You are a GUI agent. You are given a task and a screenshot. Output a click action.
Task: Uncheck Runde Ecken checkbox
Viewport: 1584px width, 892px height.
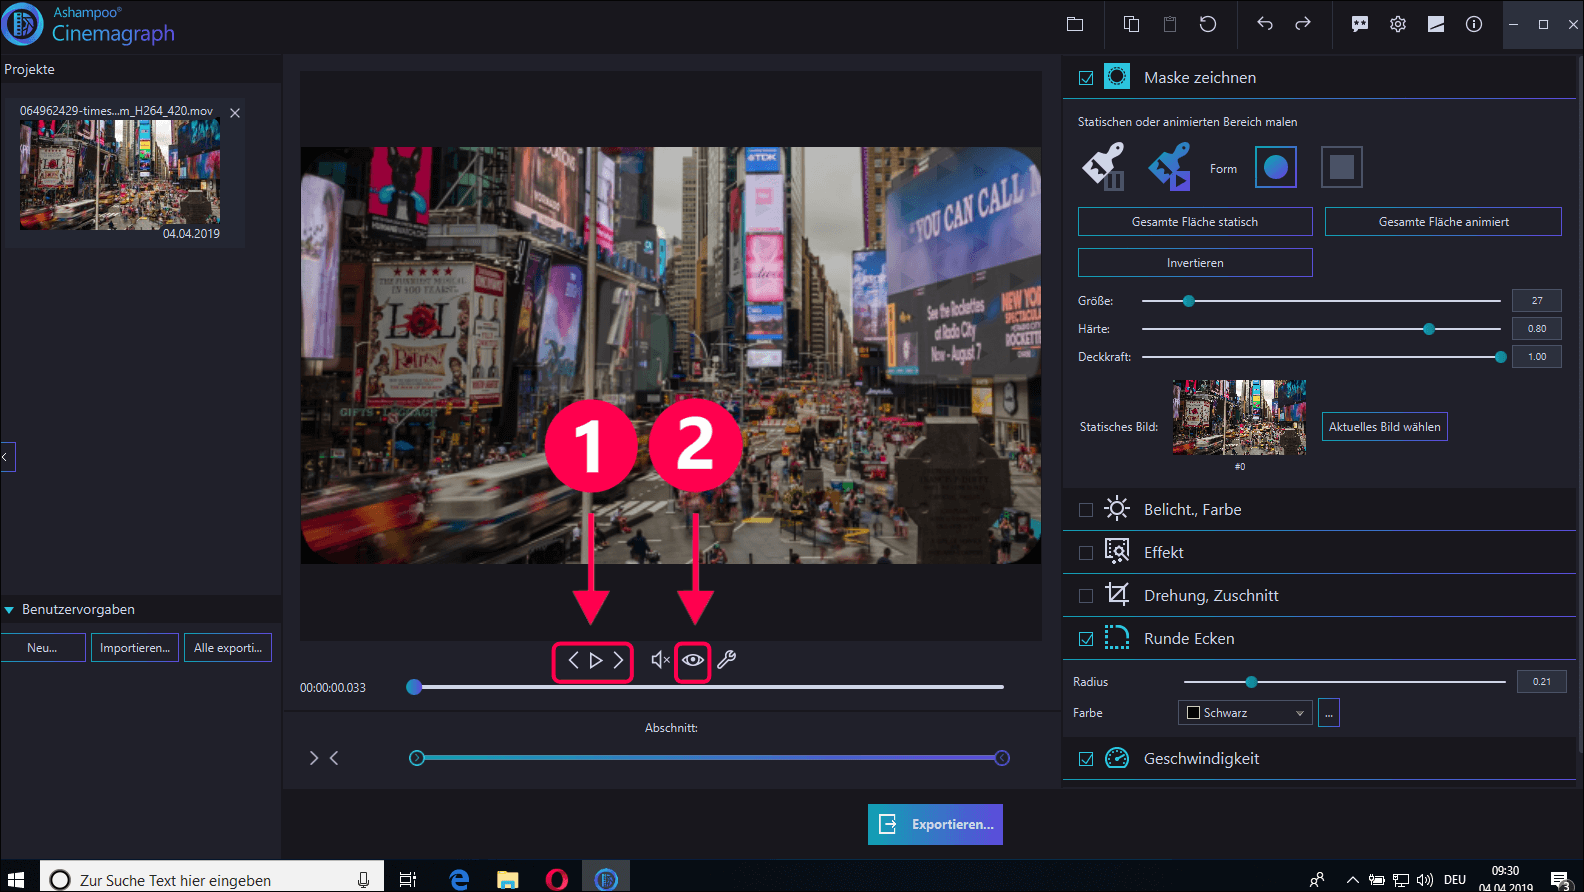click(1086, 639)
